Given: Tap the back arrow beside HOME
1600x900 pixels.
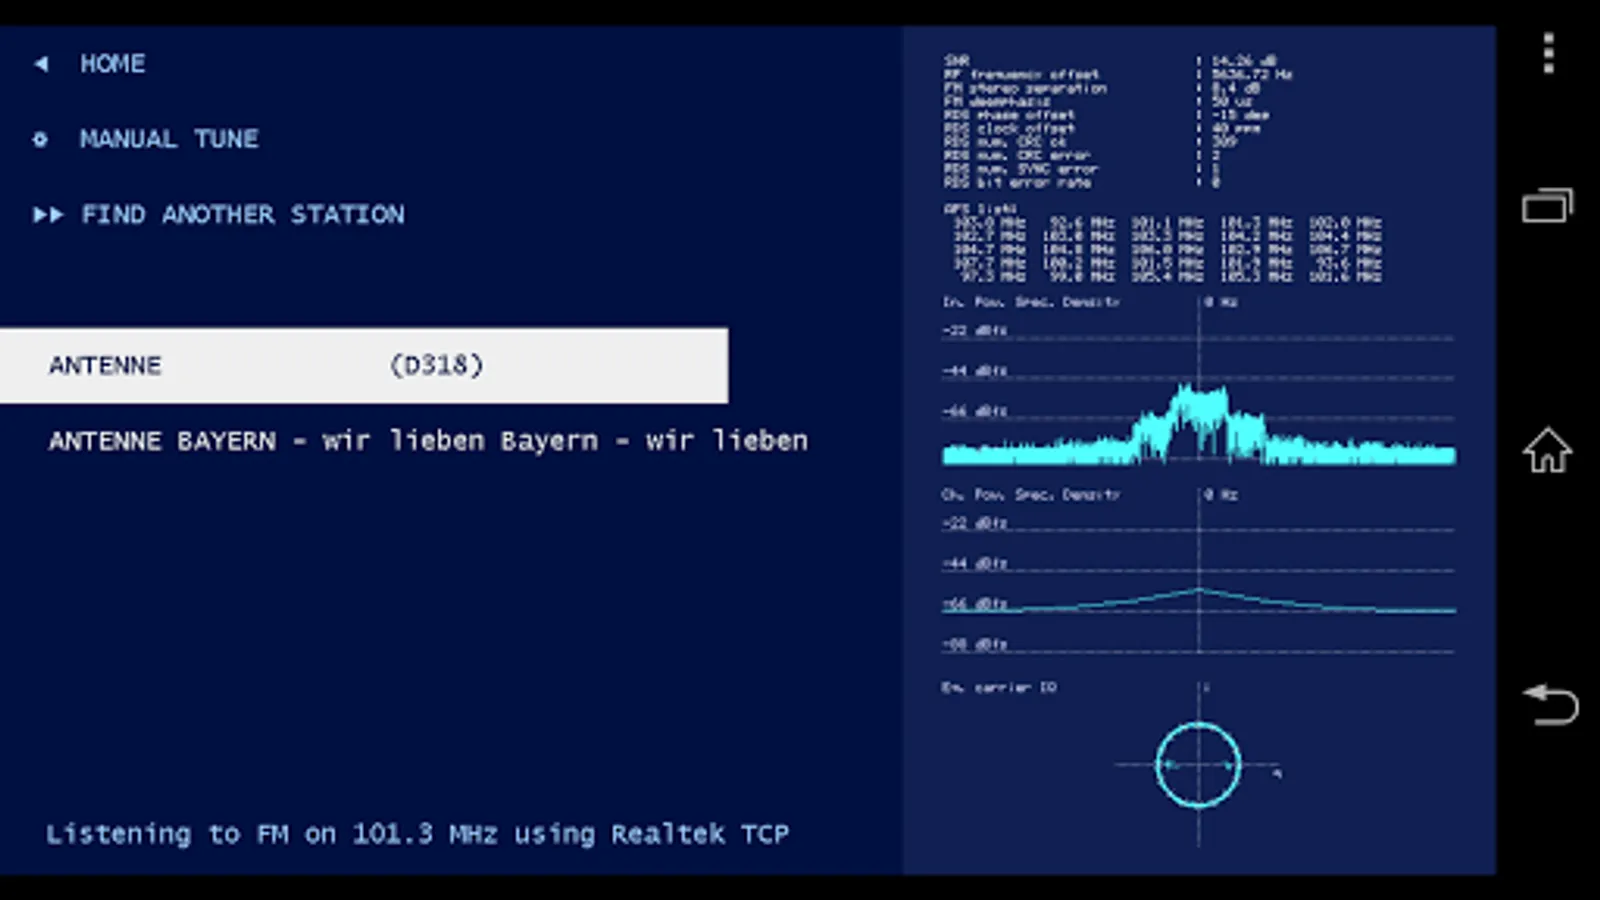Looking at the screenshot, I should click(x=40, y=64).
